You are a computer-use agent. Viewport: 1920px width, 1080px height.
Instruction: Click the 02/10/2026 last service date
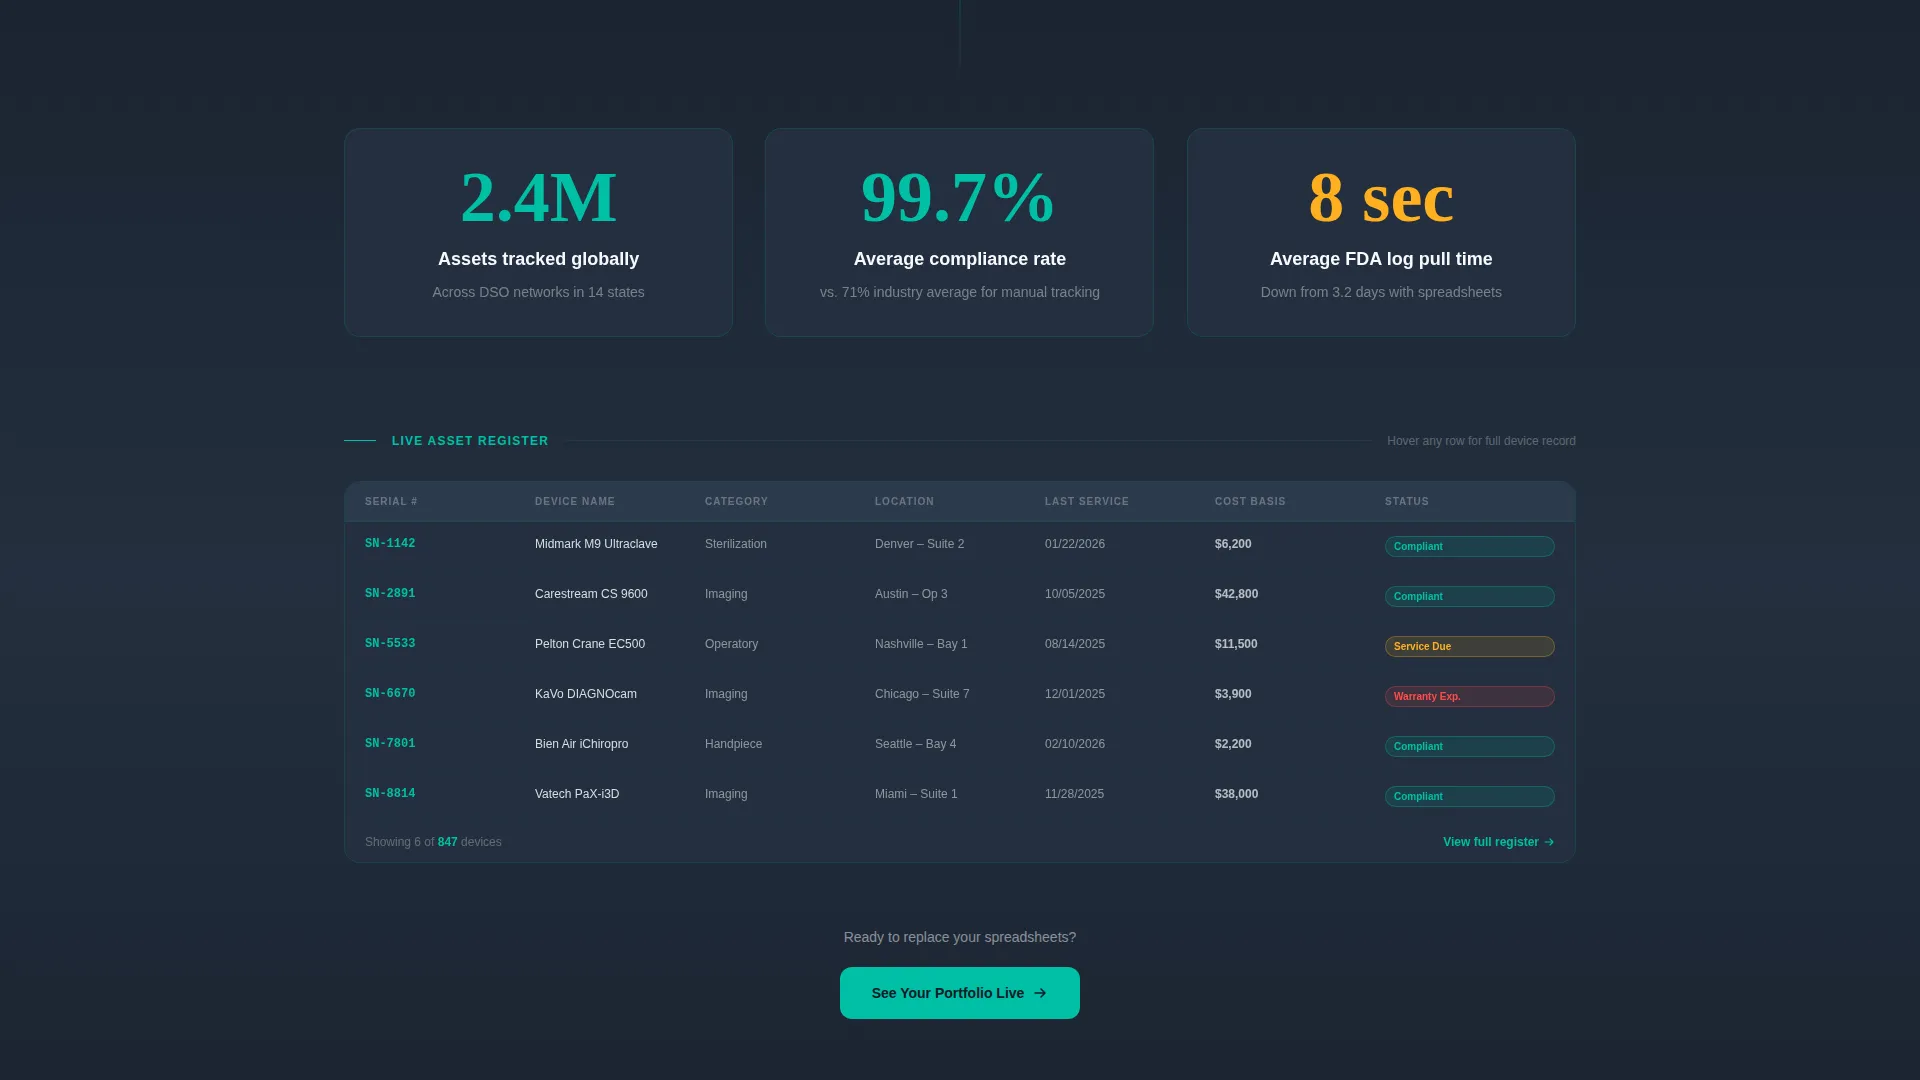click(1075, 744)
